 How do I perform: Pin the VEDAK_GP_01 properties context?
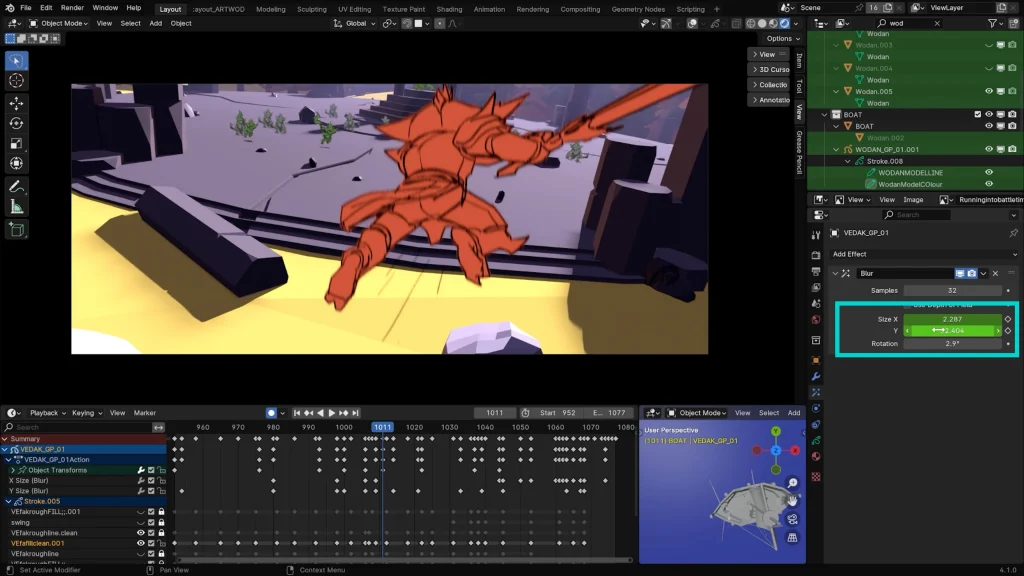pyautogui.click(x=1013, y=232)
